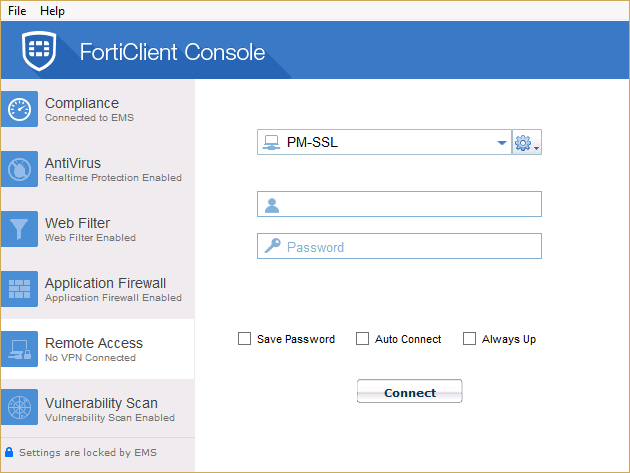630x473 pixels.
Task: Click 'Vulnerability Scan Enabled' status text
Action: (110, 418)
